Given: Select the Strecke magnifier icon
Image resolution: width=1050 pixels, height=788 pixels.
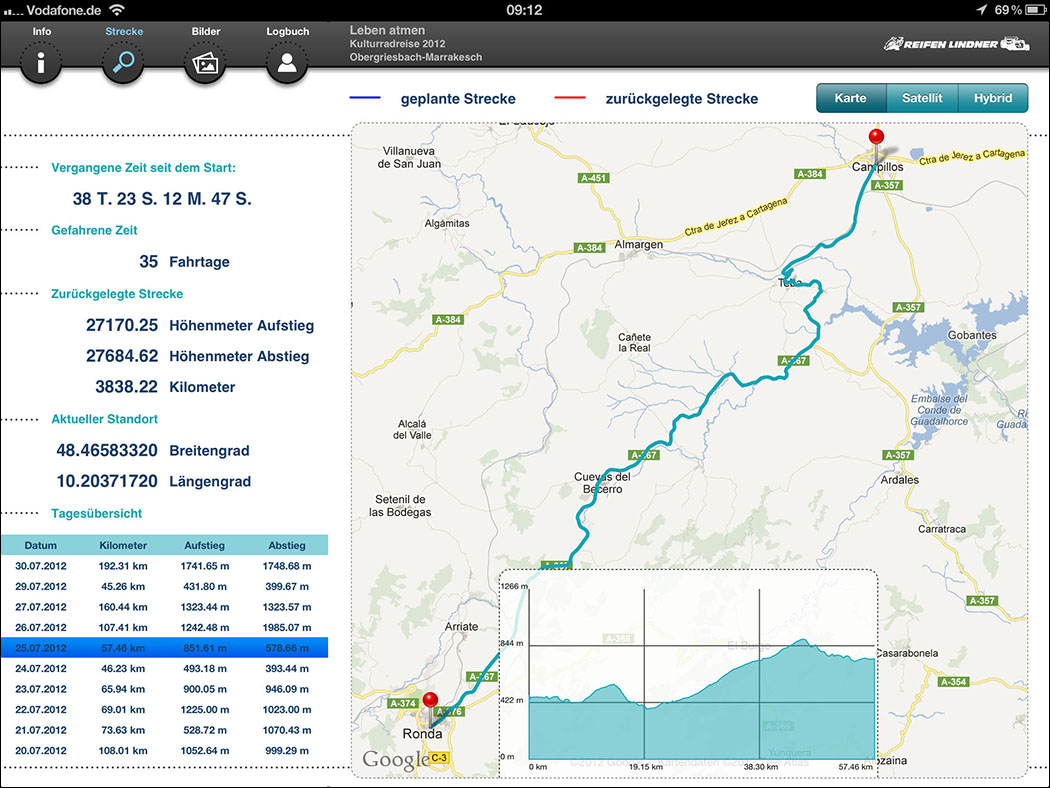Looking at the screenshot, I should [123, 63].
